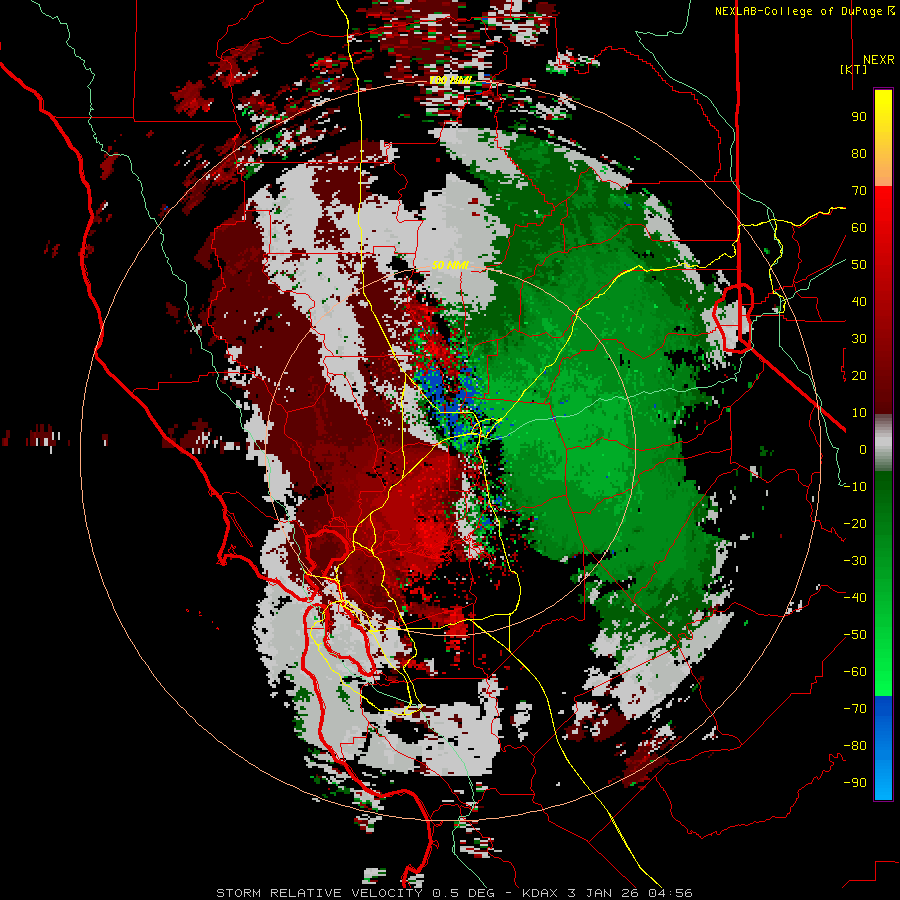Click the 20 value on the velocity scale
The width and height of the screenshot is (900, 900).
(x=859, y=375)
